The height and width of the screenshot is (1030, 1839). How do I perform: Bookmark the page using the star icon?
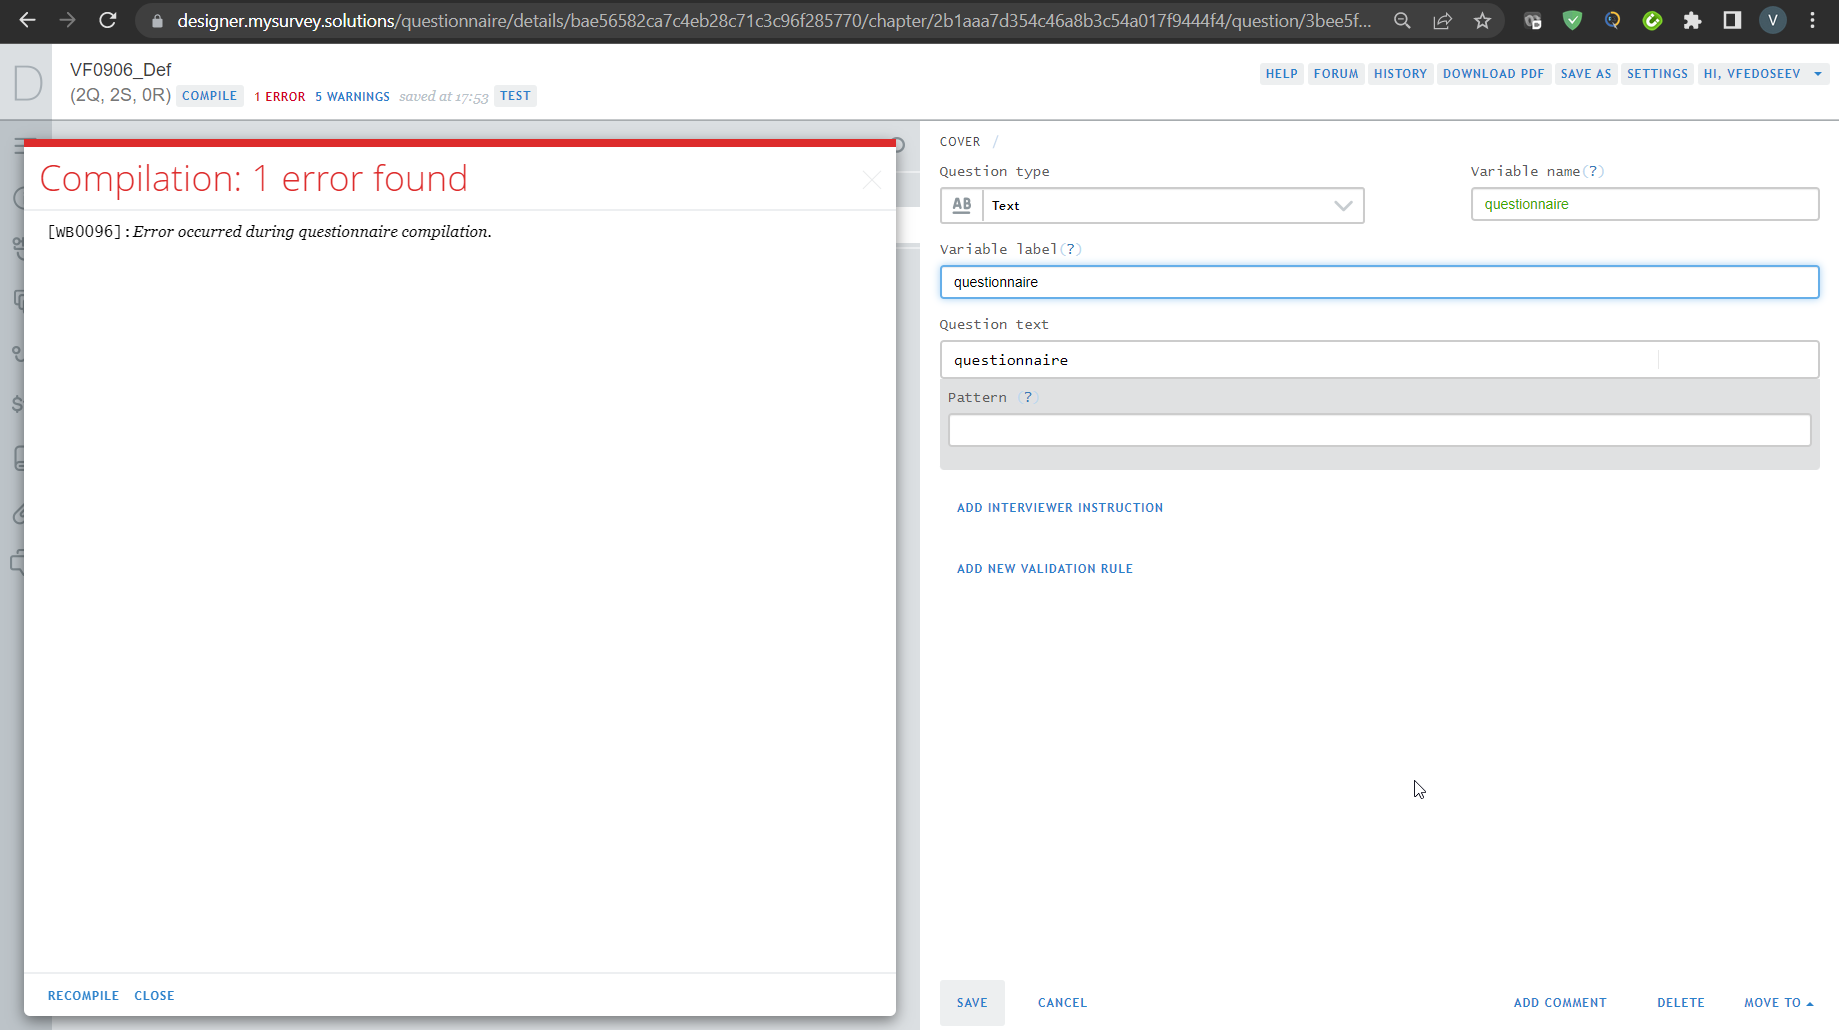[x=1483, y=20]
